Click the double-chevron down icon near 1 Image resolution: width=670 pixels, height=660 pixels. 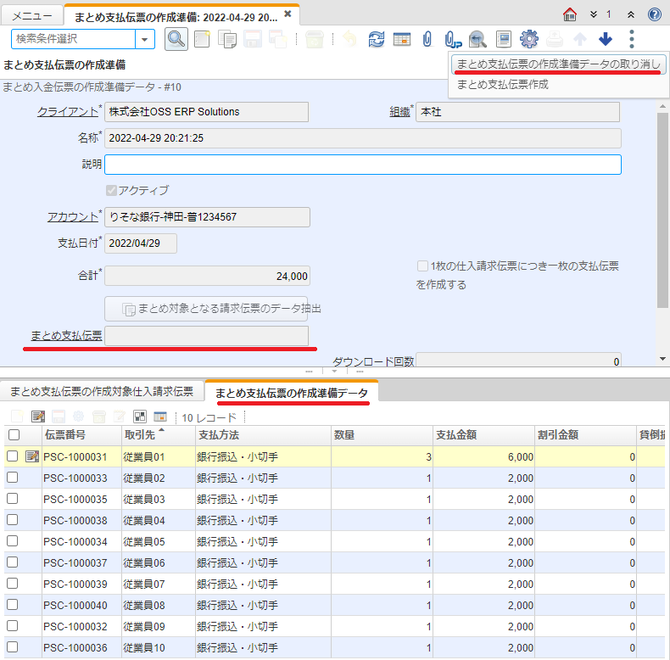[x=594, y=15]
